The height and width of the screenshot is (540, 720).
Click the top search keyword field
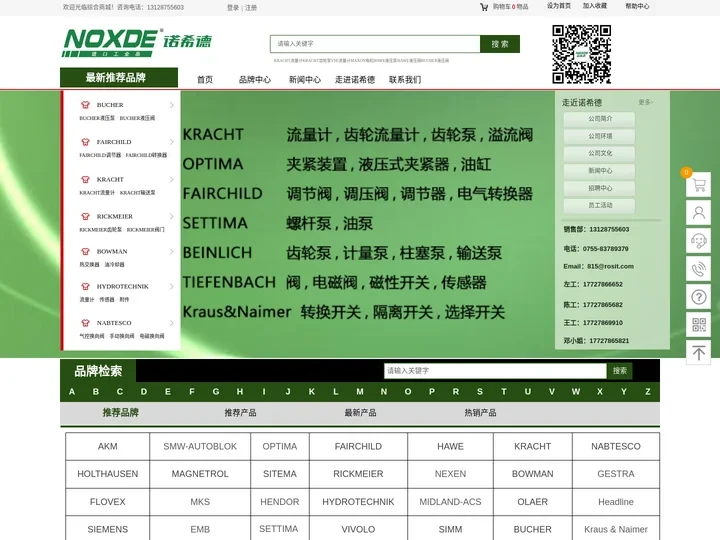pyautogui.click(x=375, y=44)
